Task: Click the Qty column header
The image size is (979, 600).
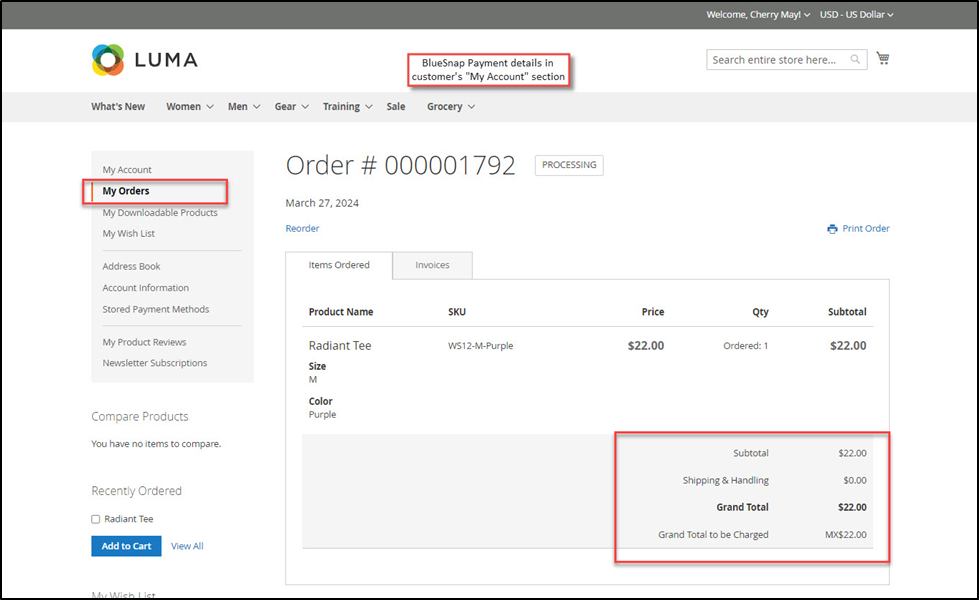Action: [760, 312]
